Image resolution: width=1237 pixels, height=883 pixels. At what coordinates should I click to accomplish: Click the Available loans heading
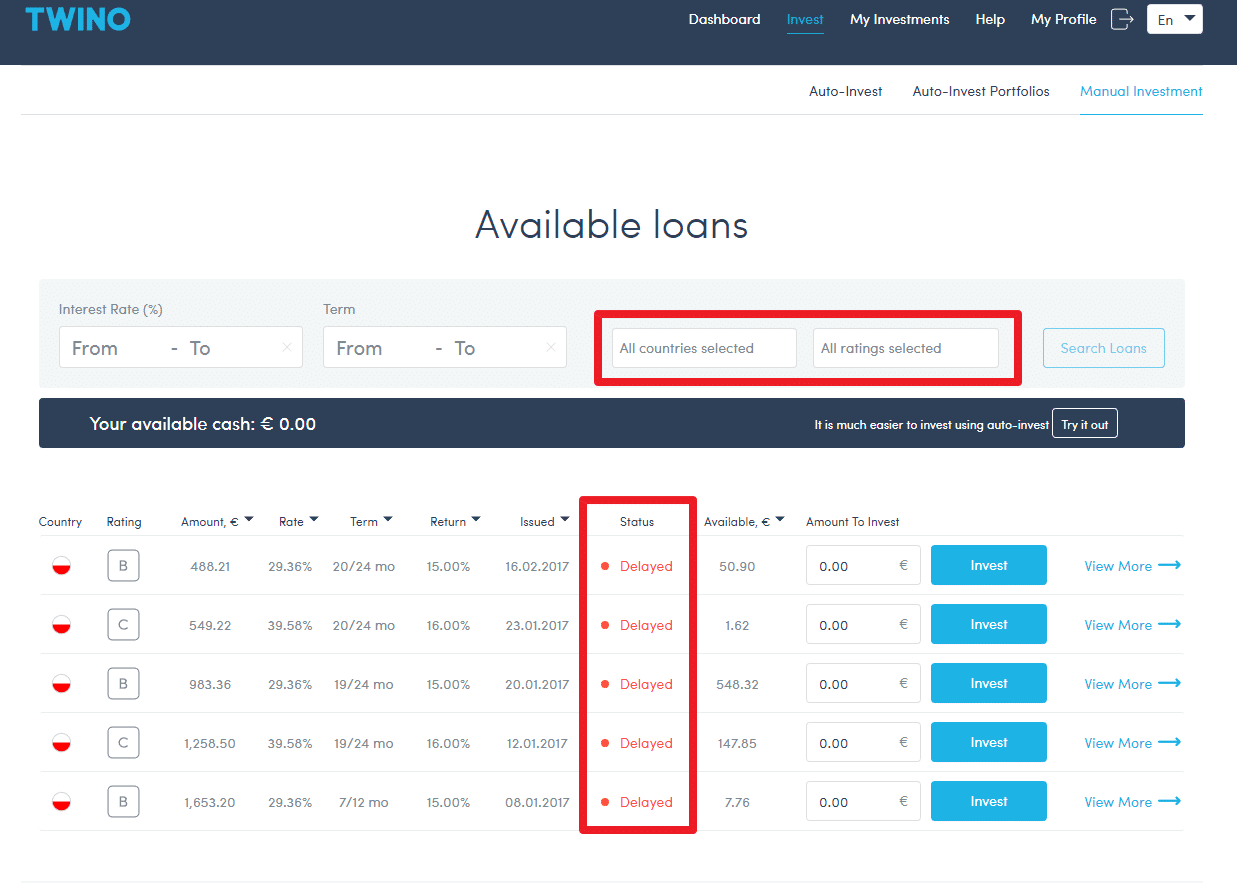tap(612, 224)
